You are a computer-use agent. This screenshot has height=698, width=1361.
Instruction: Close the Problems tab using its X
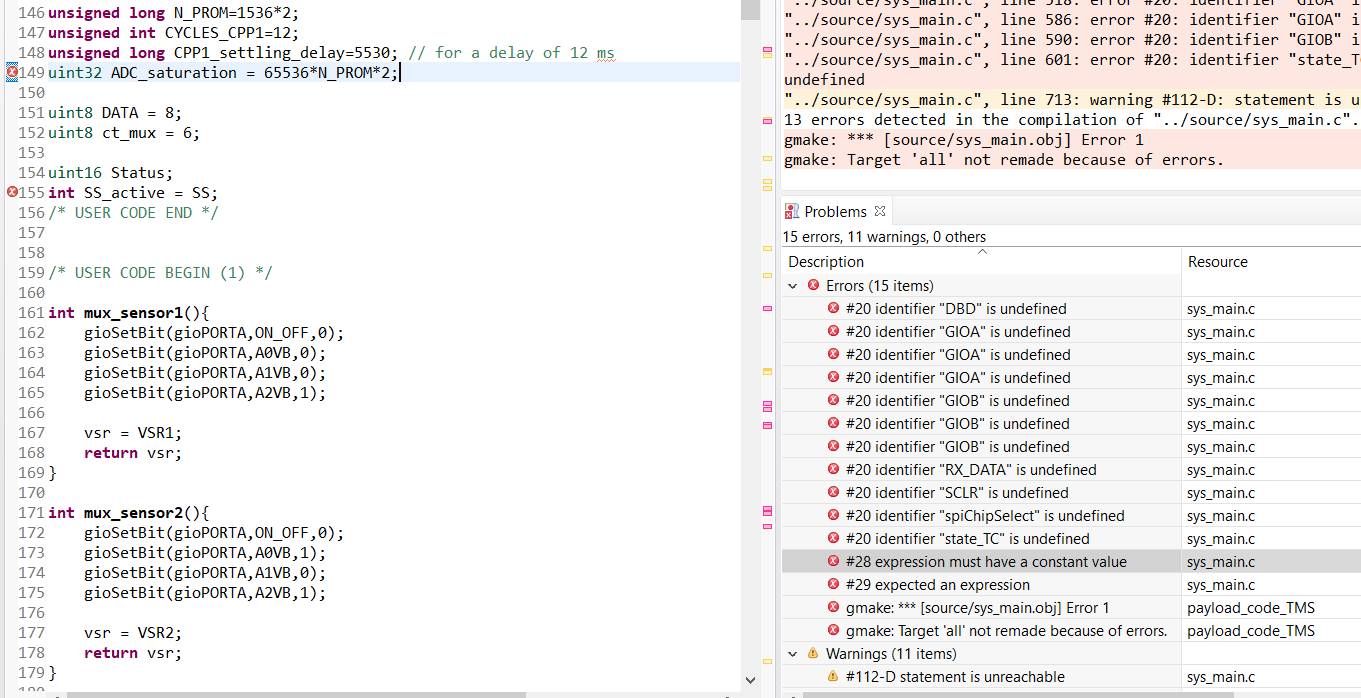coord(880,211)
